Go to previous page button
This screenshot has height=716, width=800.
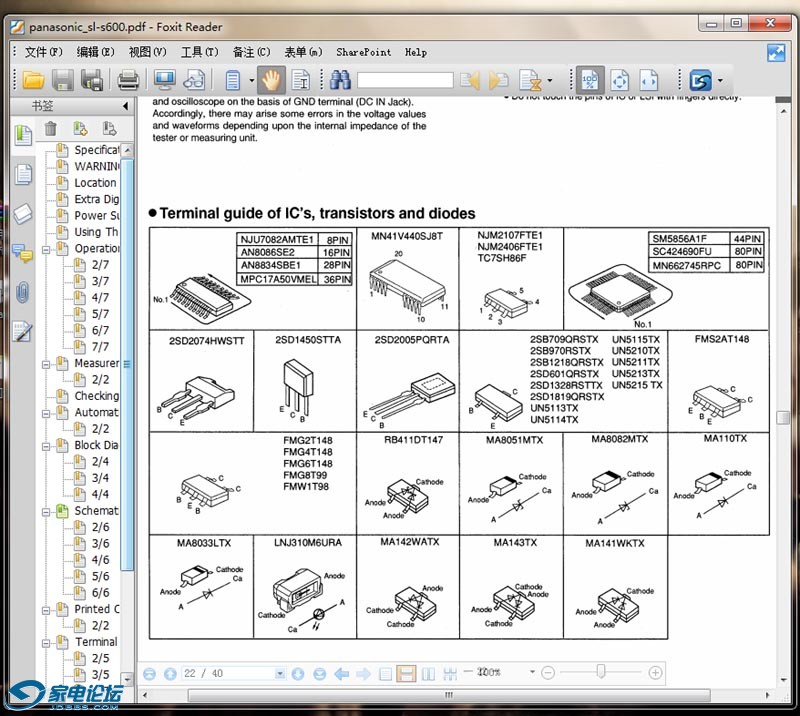[170, 674]
